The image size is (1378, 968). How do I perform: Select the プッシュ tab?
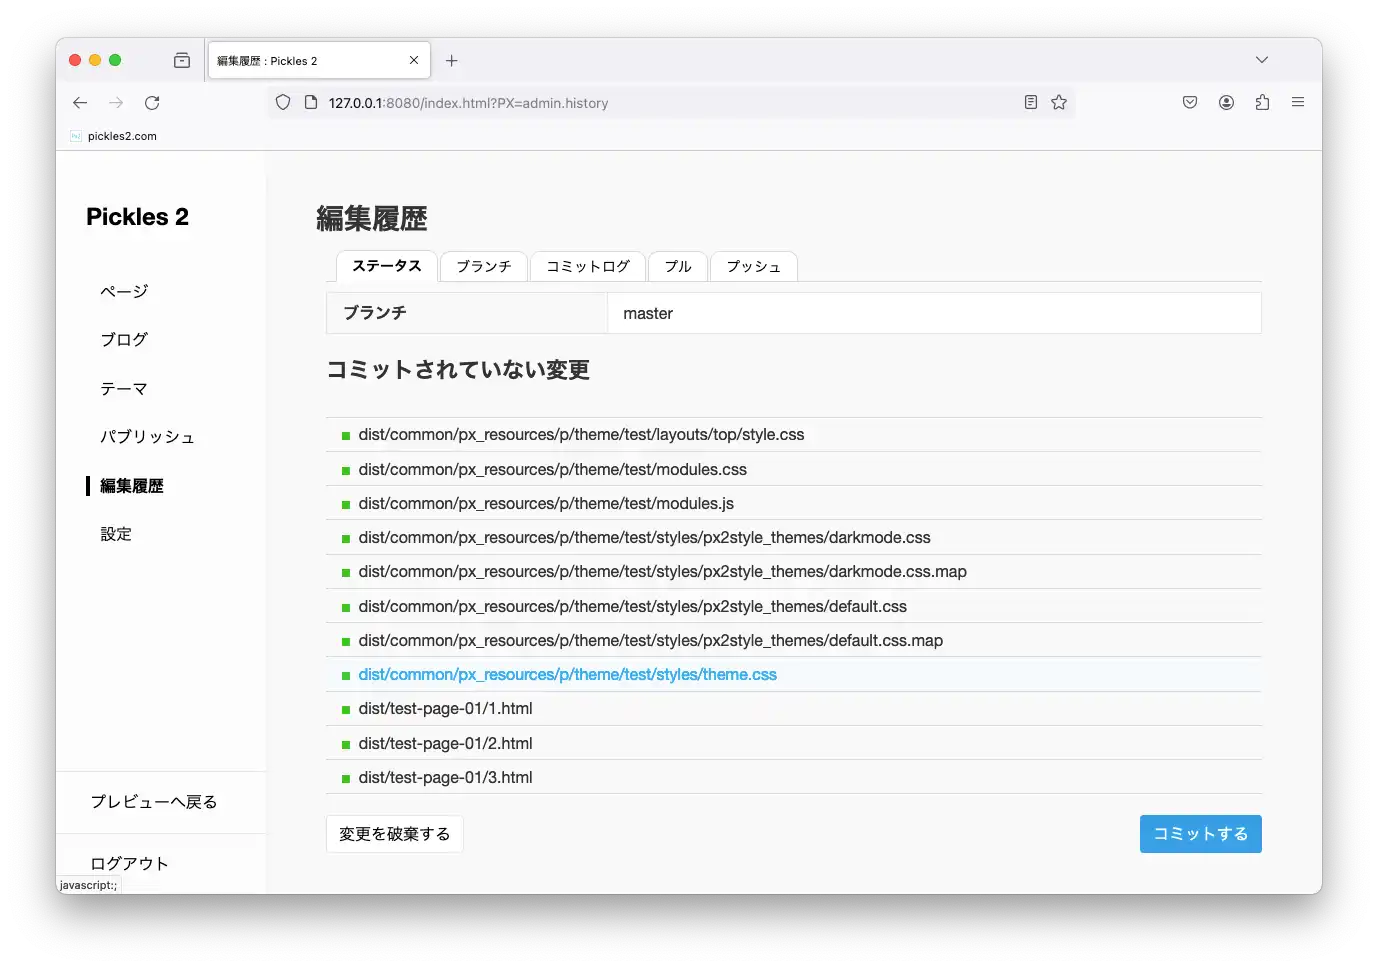(x=753, y=267)
